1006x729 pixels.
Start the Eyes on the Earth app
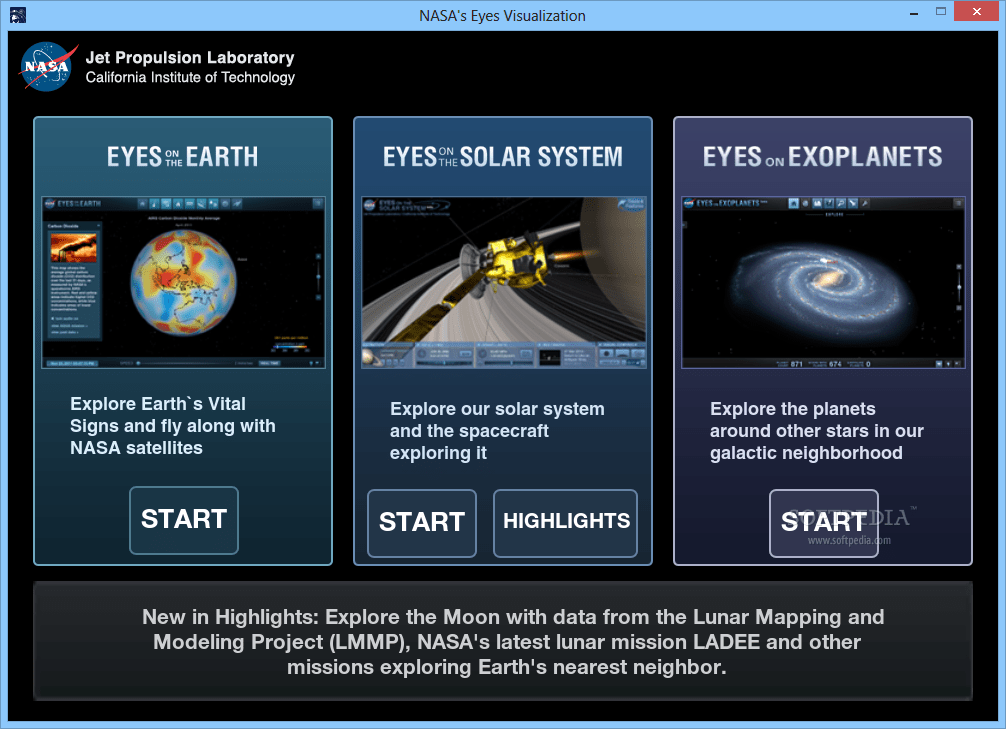point(183,520)
